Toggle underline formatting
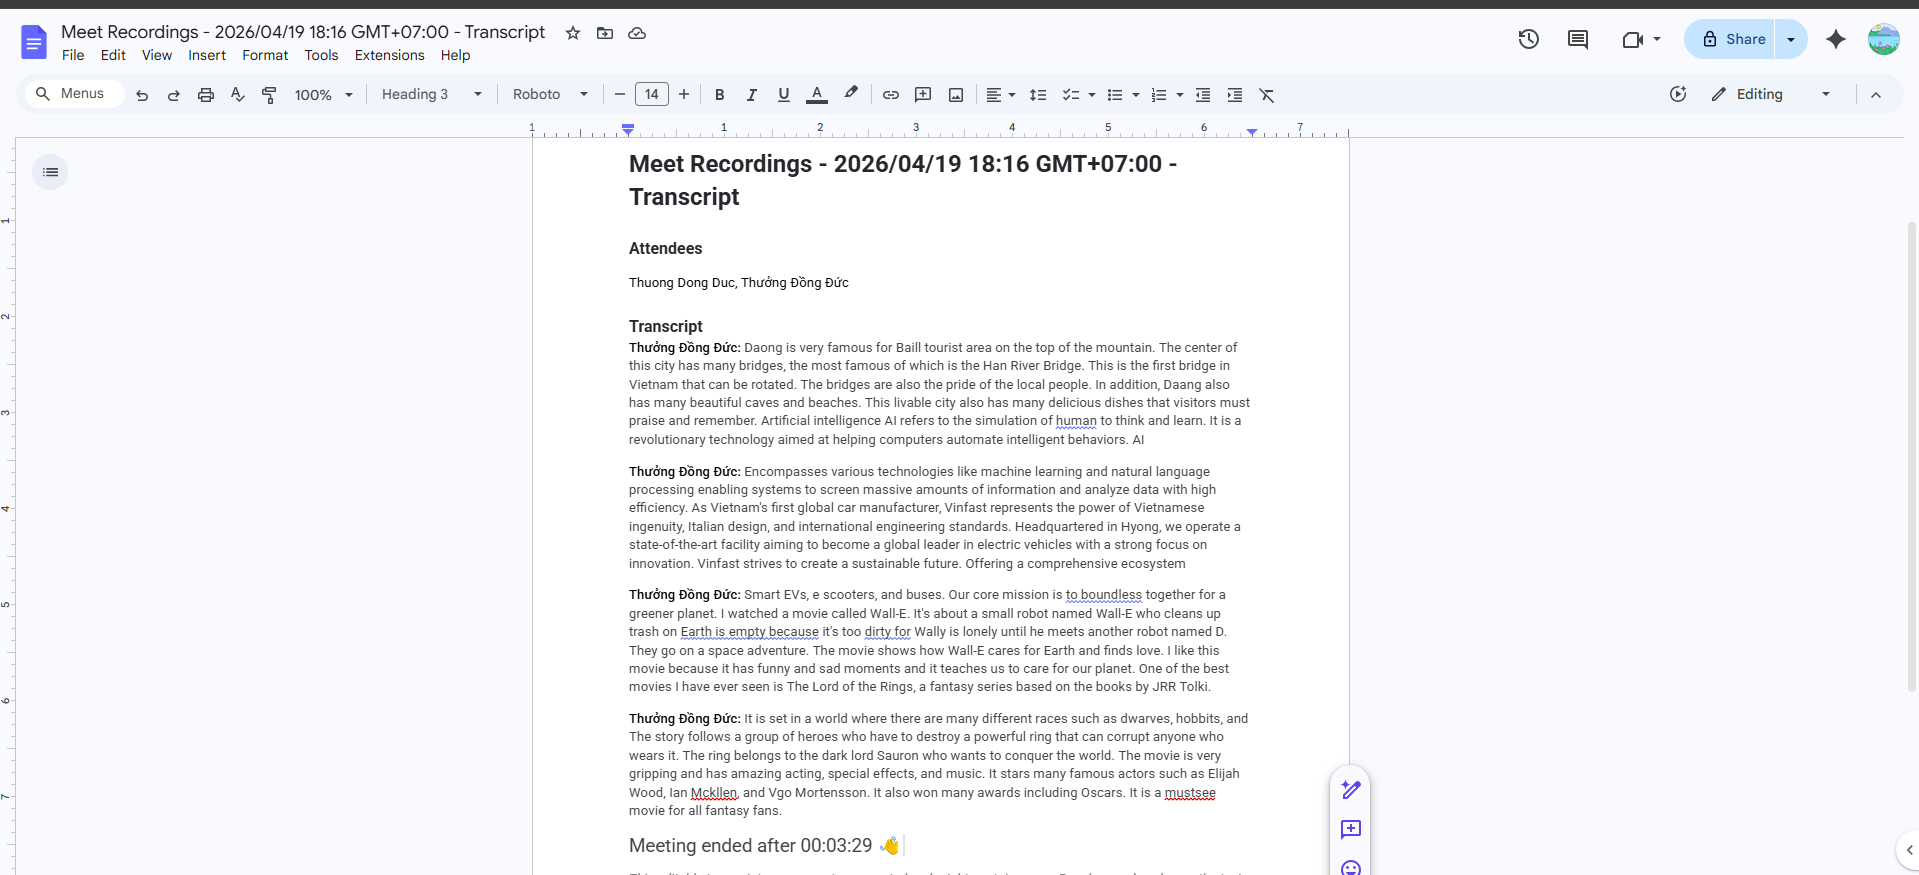 coord(783,95)
